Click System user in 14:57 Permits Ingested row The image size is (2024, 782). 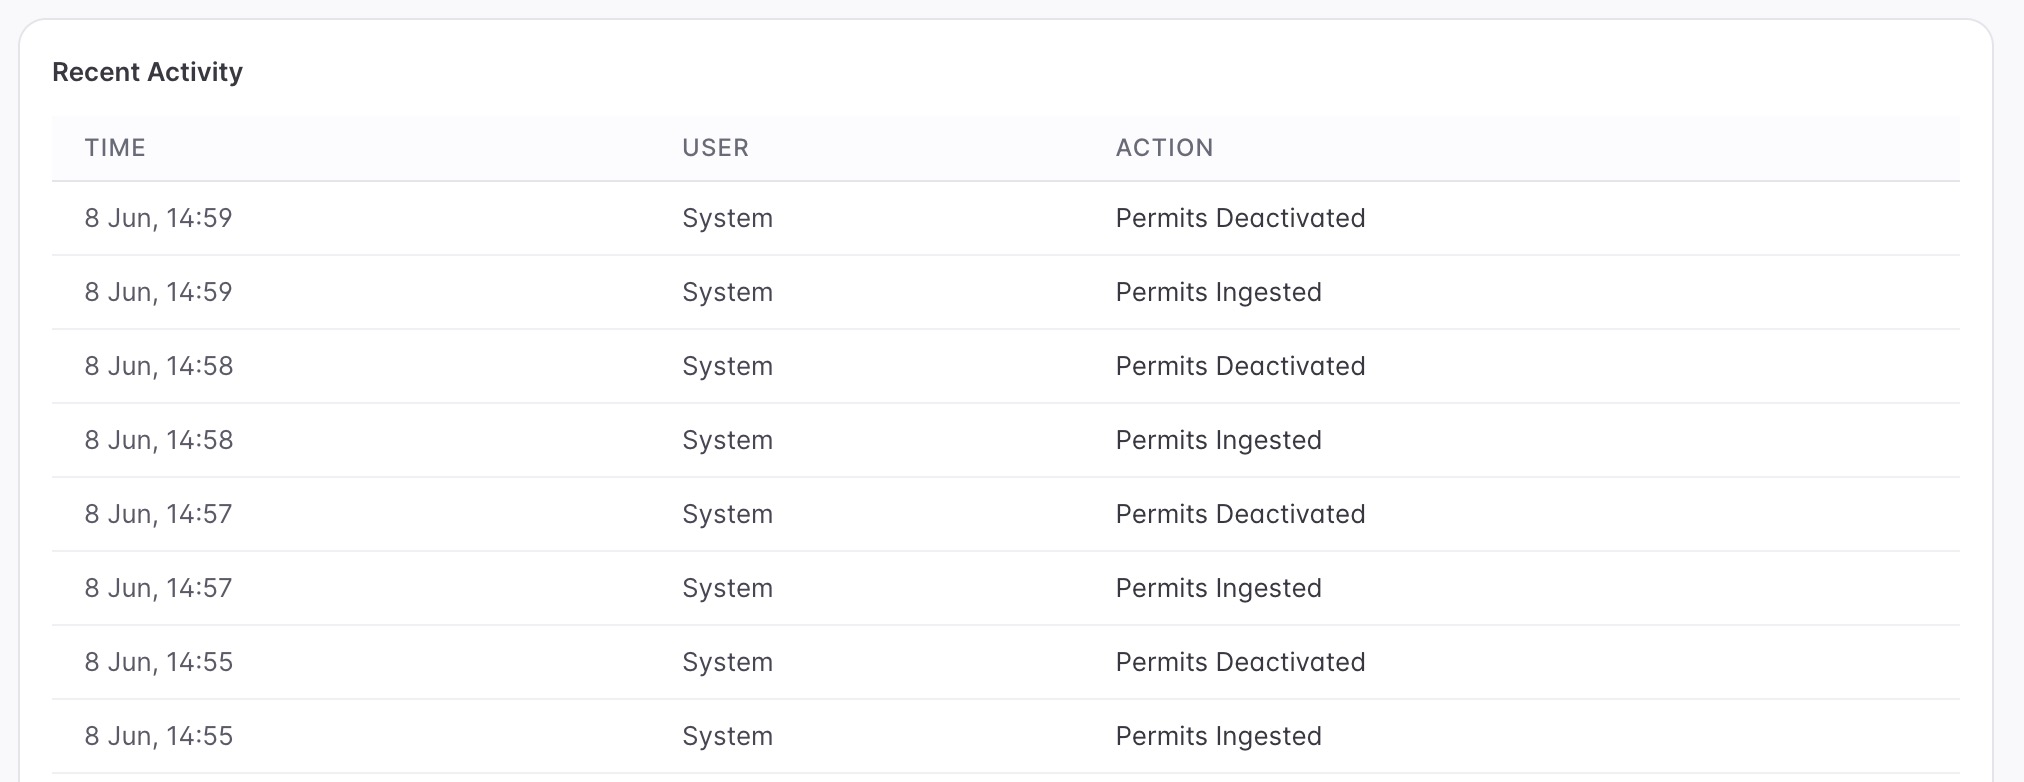pos(727,588)
